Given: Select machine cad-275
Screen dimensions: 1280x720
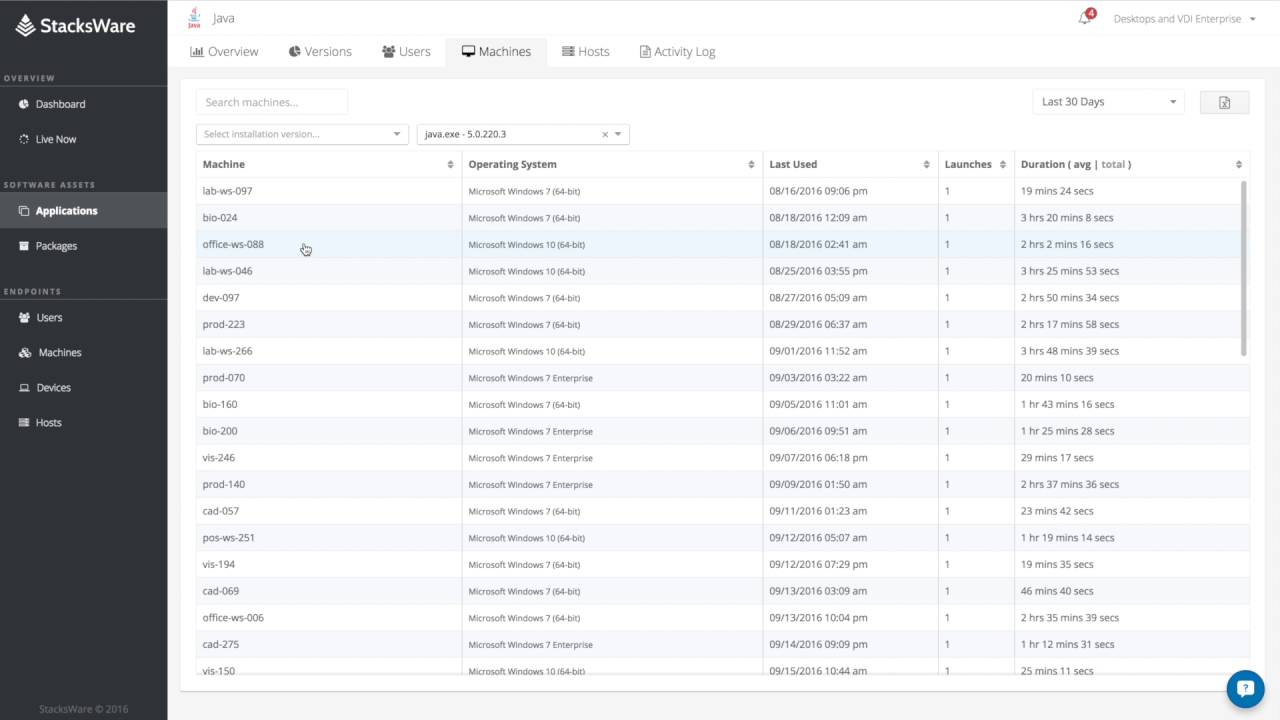Looking at the screenshot, I should [x=220, y=645].
